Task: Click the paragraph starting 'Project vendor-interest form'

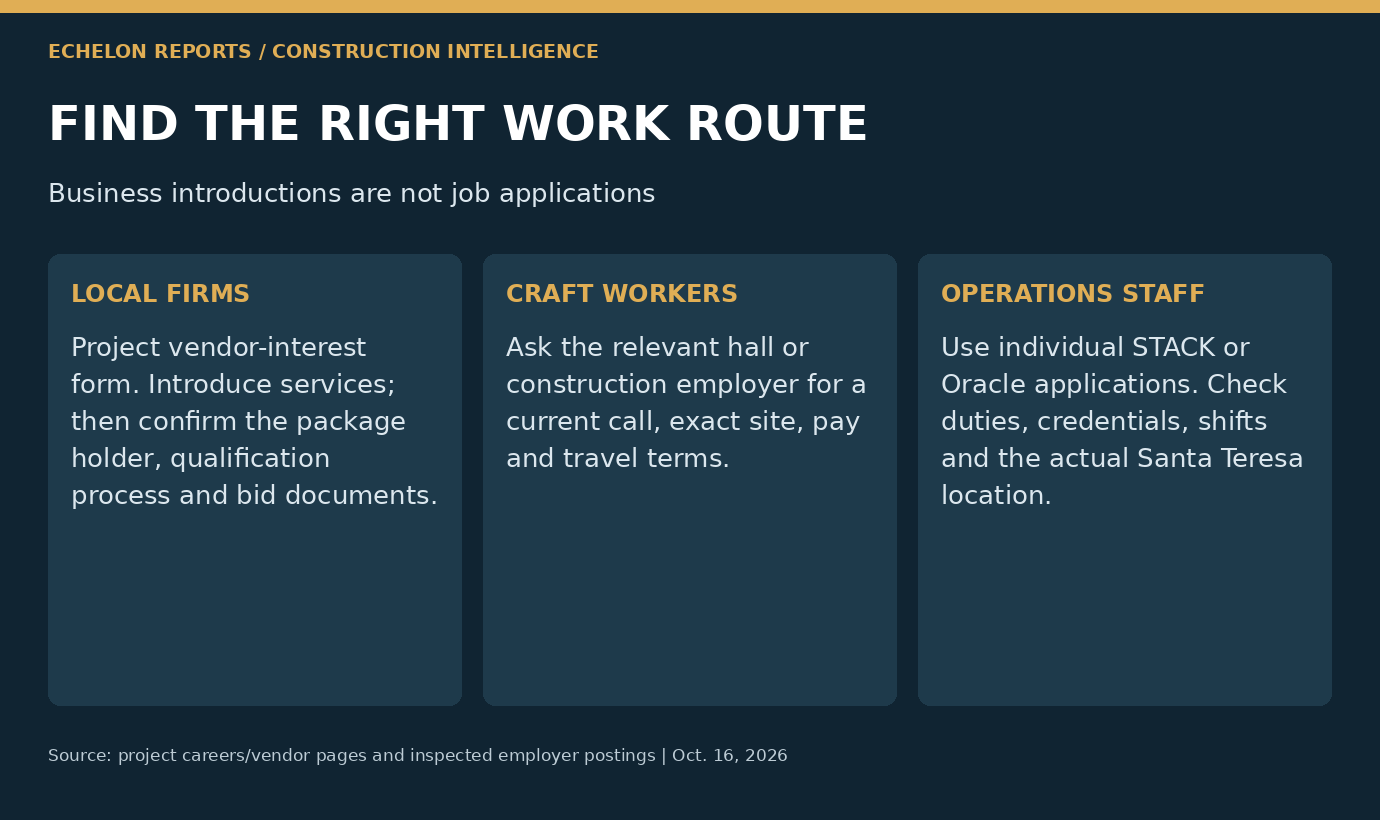Action: pyautogui.click(x=254, y=422)
